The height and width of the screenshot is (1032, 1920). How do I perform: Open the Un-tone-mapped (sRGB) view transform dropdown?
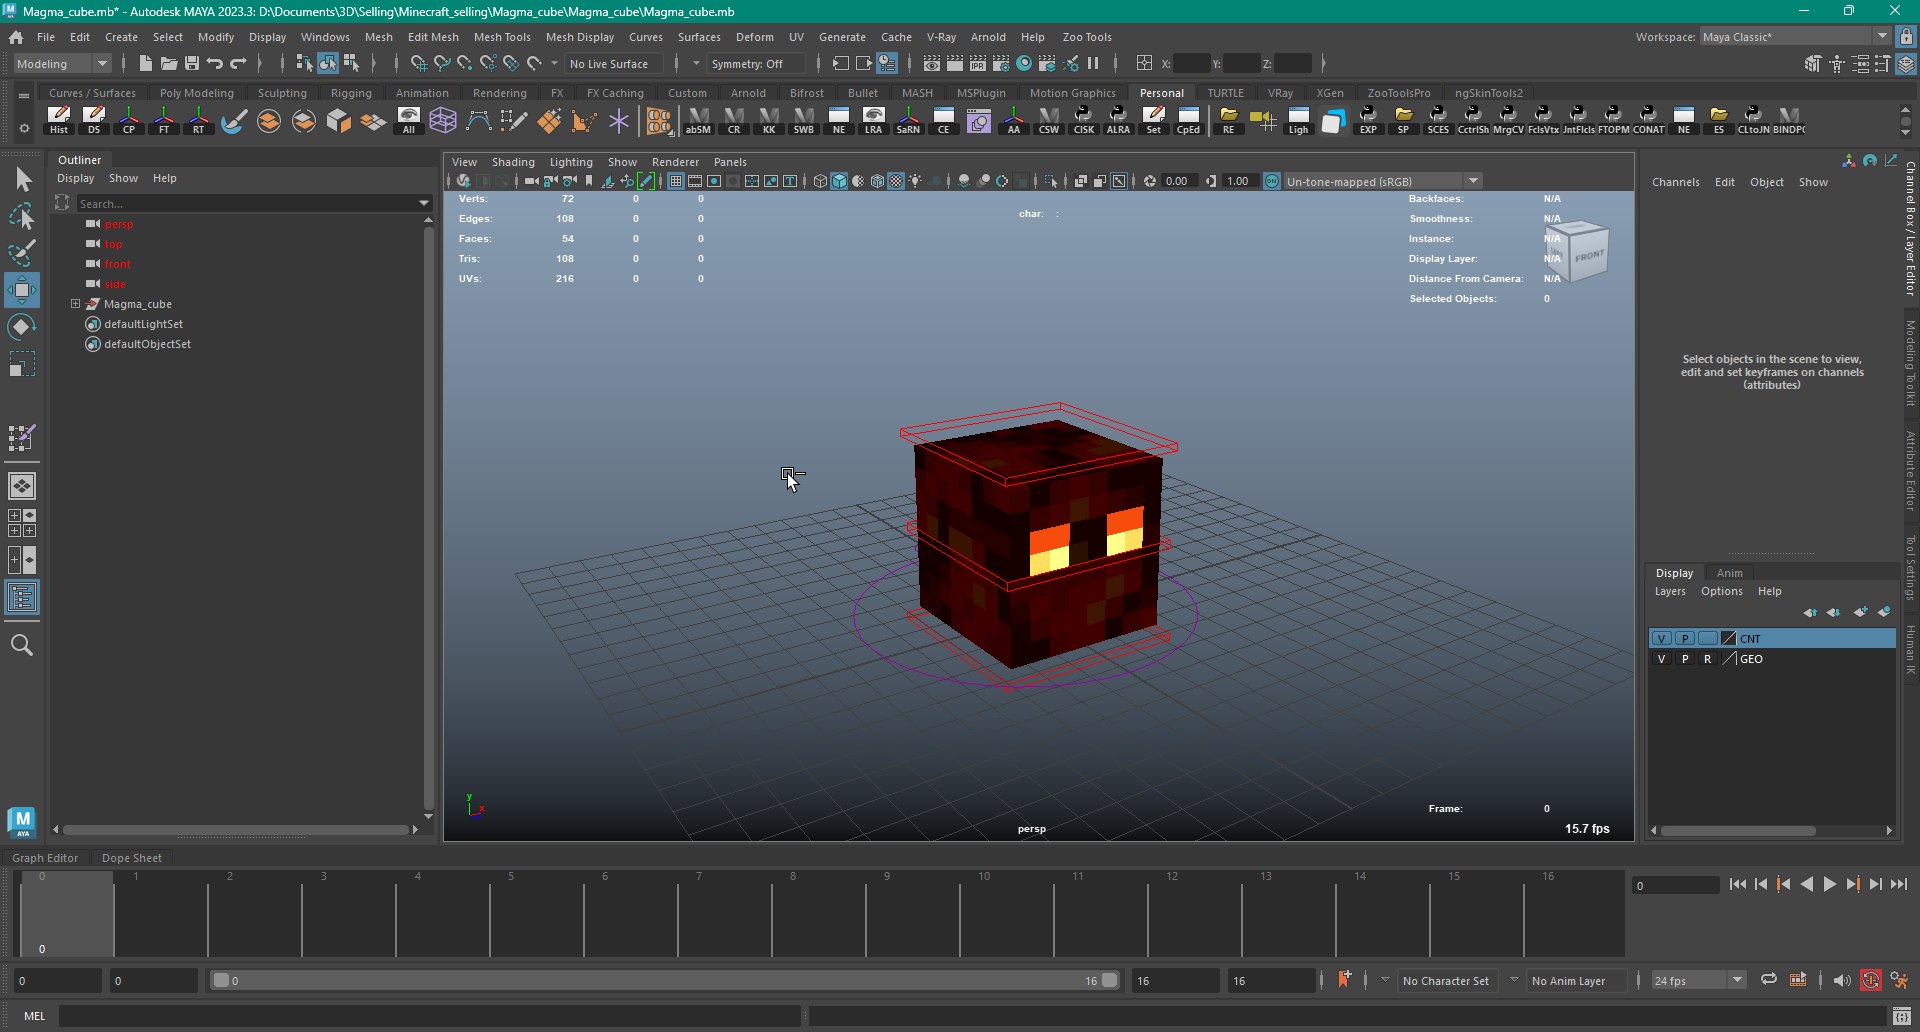point(1381,181)
